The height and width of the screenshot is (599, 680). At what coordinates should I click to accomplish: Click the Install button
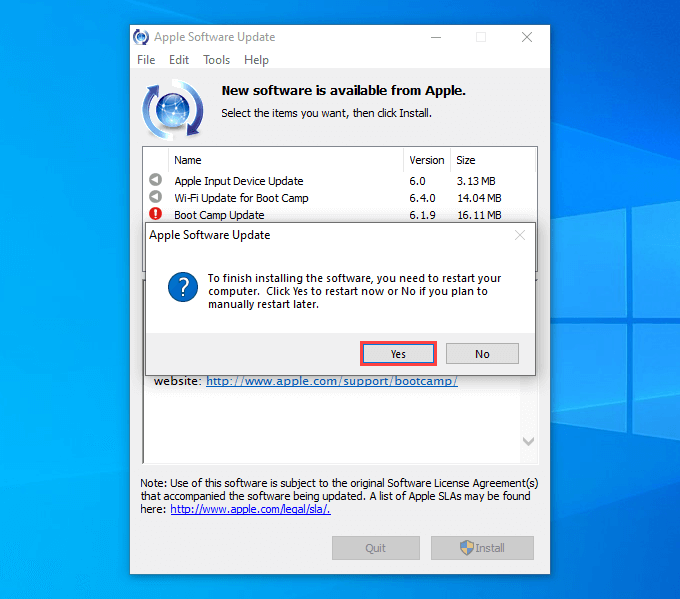click(x=482, y=548)
